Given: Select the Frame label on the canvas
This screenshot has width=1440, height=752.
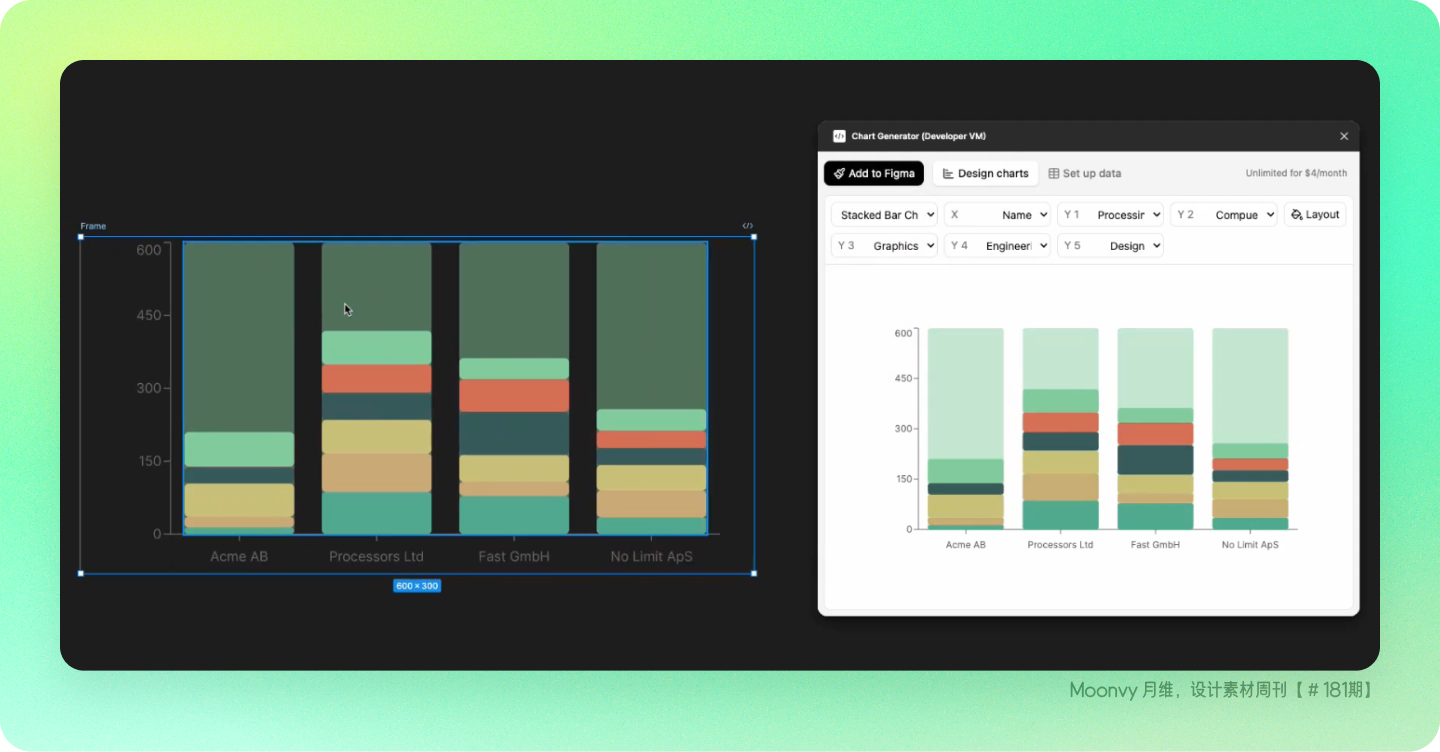Looking at the screenshot, I should pyautogui.click(x=93, y=227).
